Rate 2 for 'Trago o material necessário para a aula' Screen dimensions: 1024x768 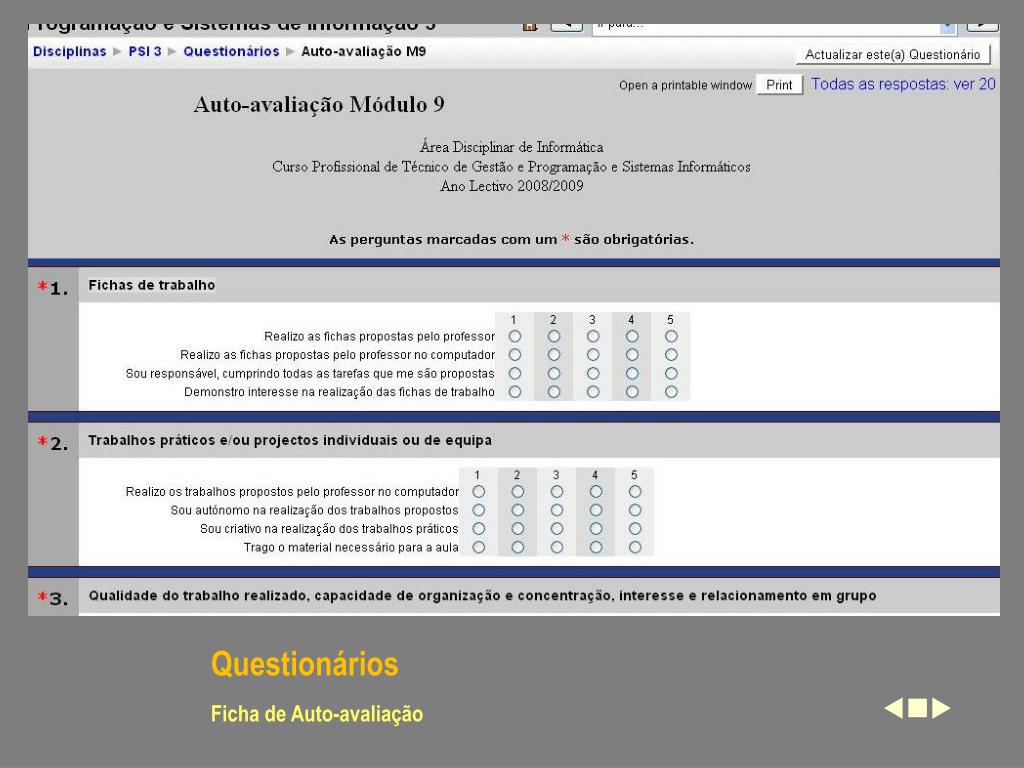[x=518, y=547]
